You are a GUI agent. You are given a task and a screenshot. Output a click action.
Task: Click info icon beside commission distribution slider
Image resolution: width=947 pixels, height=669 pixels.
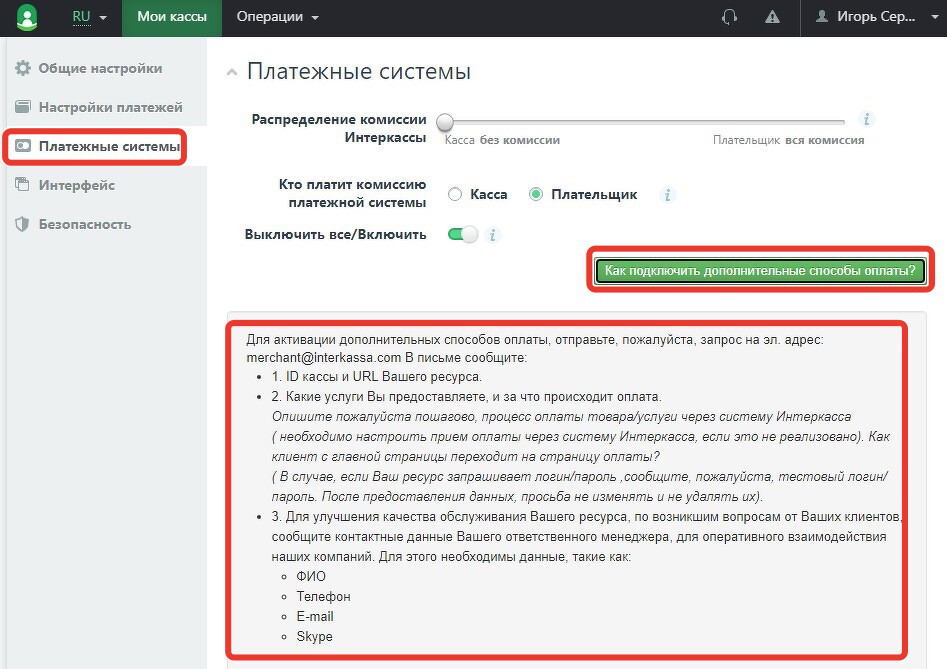click(867, 119)
